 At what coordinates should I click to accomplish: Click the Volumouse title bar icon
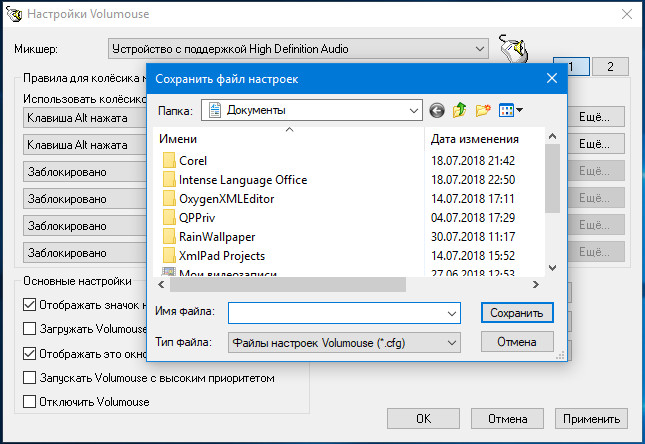(x=14, y=14)
